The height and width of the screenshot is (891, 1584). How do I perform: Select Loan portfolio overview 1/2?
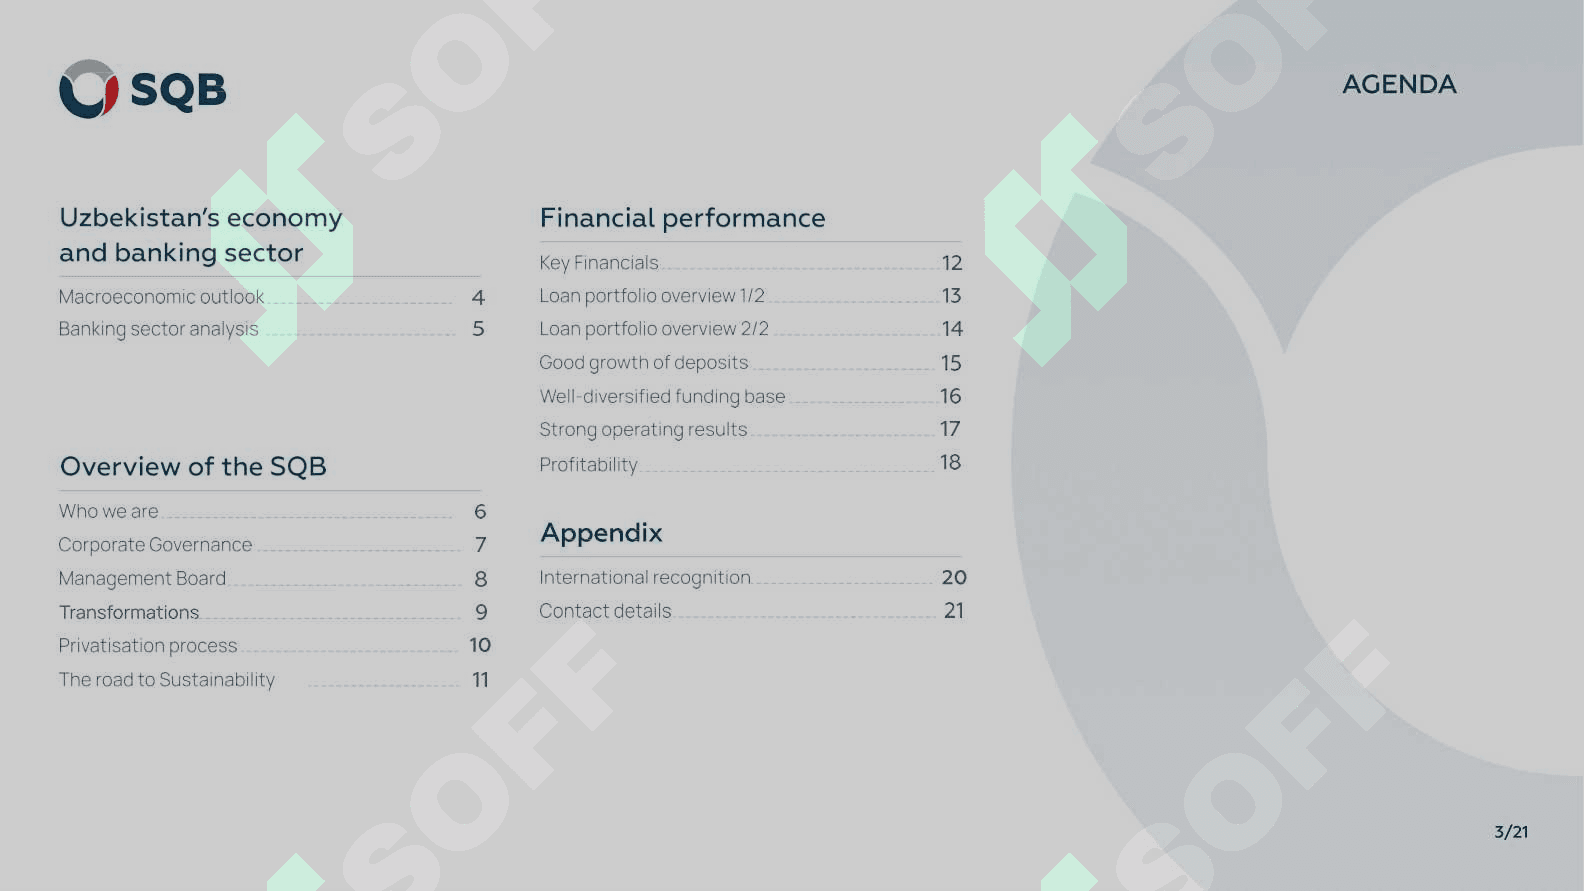(651, 296)
